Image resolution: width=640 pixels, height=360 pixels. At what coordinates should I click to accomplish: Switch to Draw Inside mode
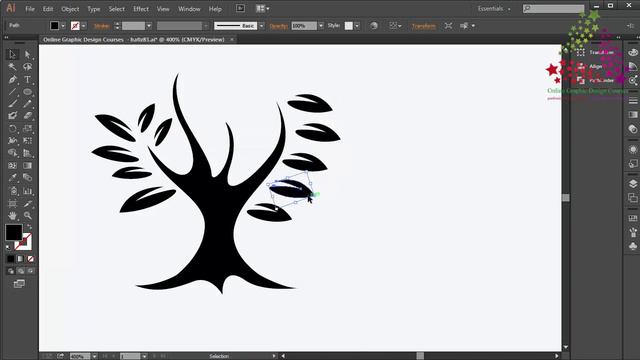click(x=30, y=271)
